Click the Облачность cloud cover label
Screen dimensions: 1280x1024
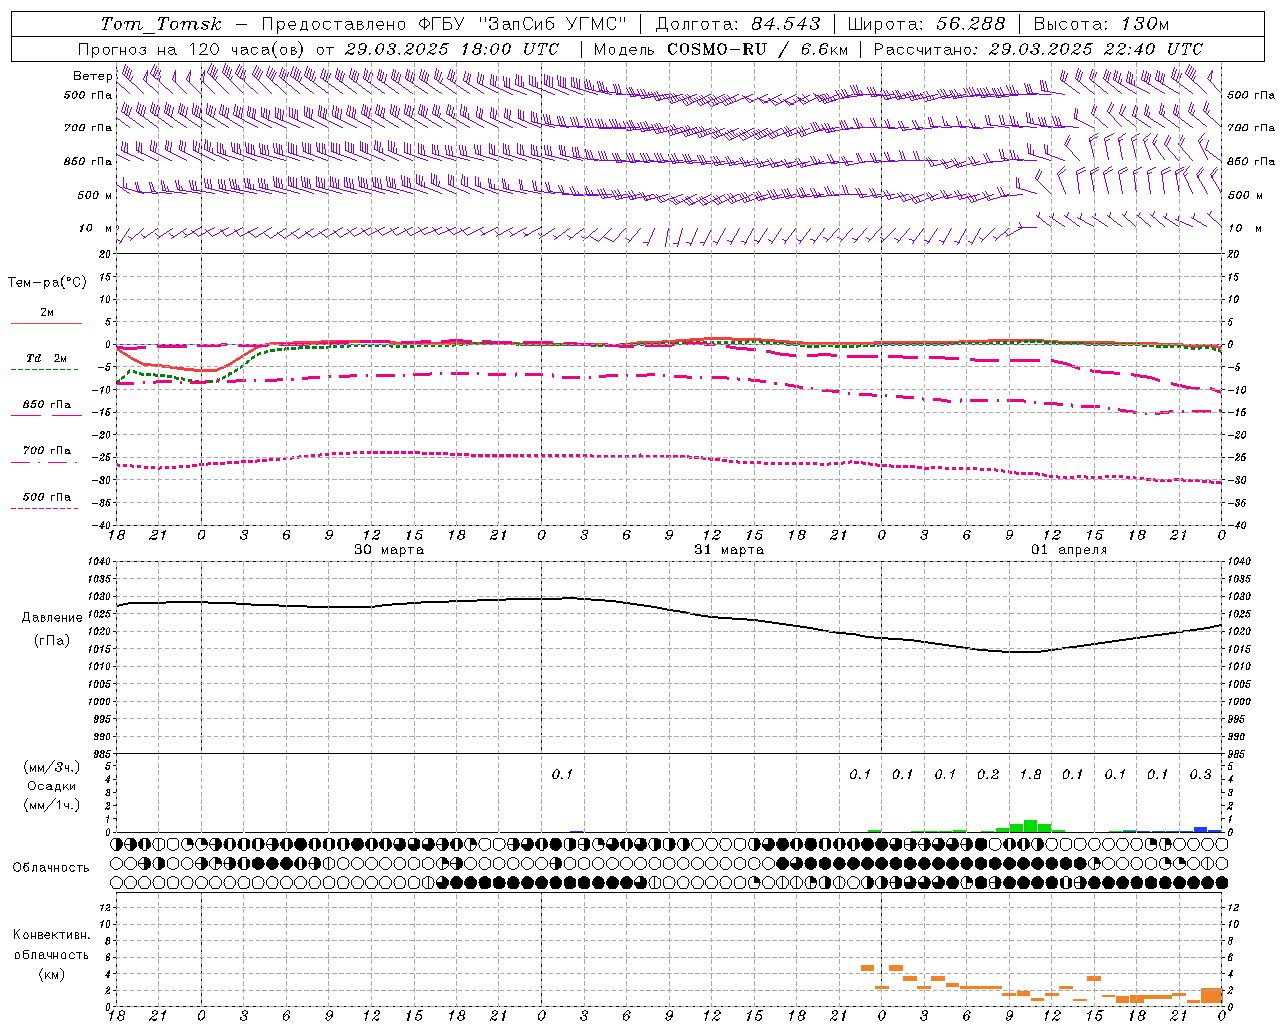[51, 868]
